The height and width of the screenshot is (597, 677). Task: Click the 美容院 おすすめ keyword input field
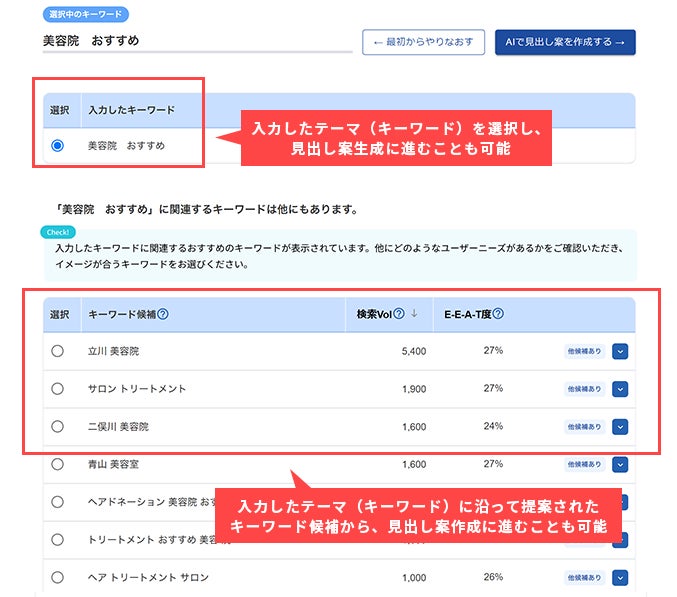click(x=197, y=41)
